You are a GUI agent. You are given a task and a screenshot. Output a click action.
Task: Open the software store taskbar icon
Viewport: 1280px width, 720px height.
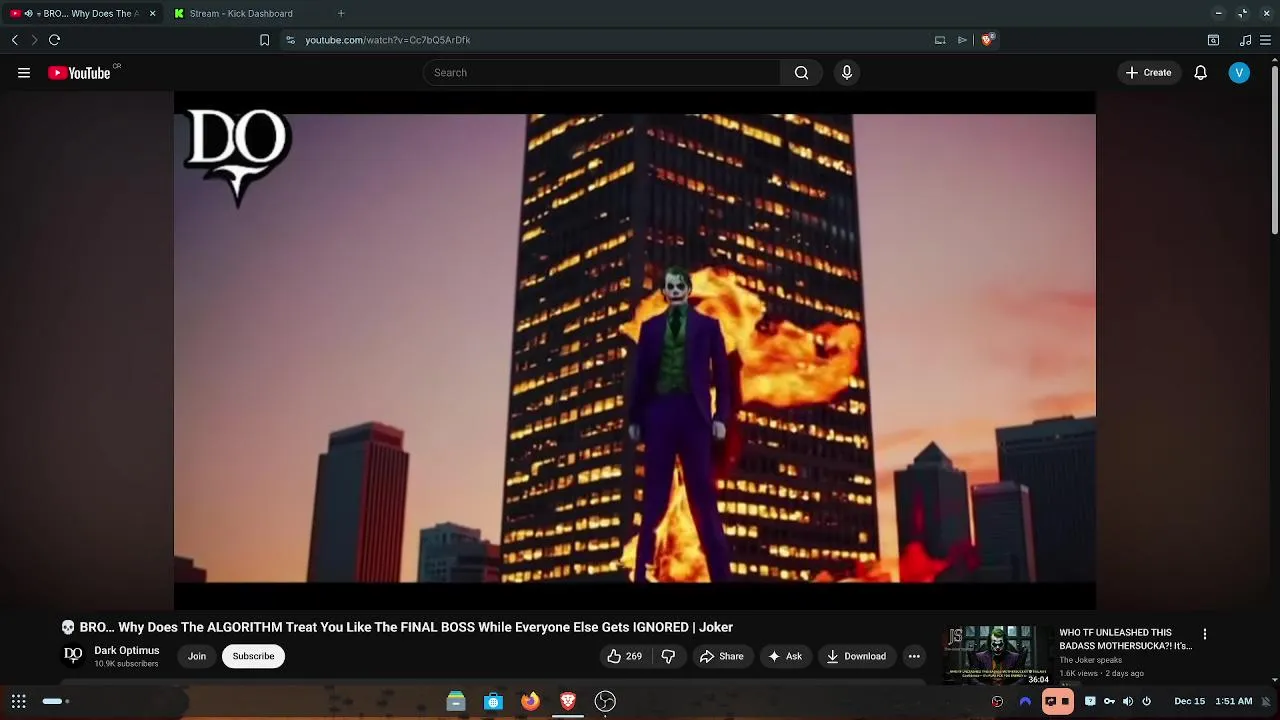point(493,701)
